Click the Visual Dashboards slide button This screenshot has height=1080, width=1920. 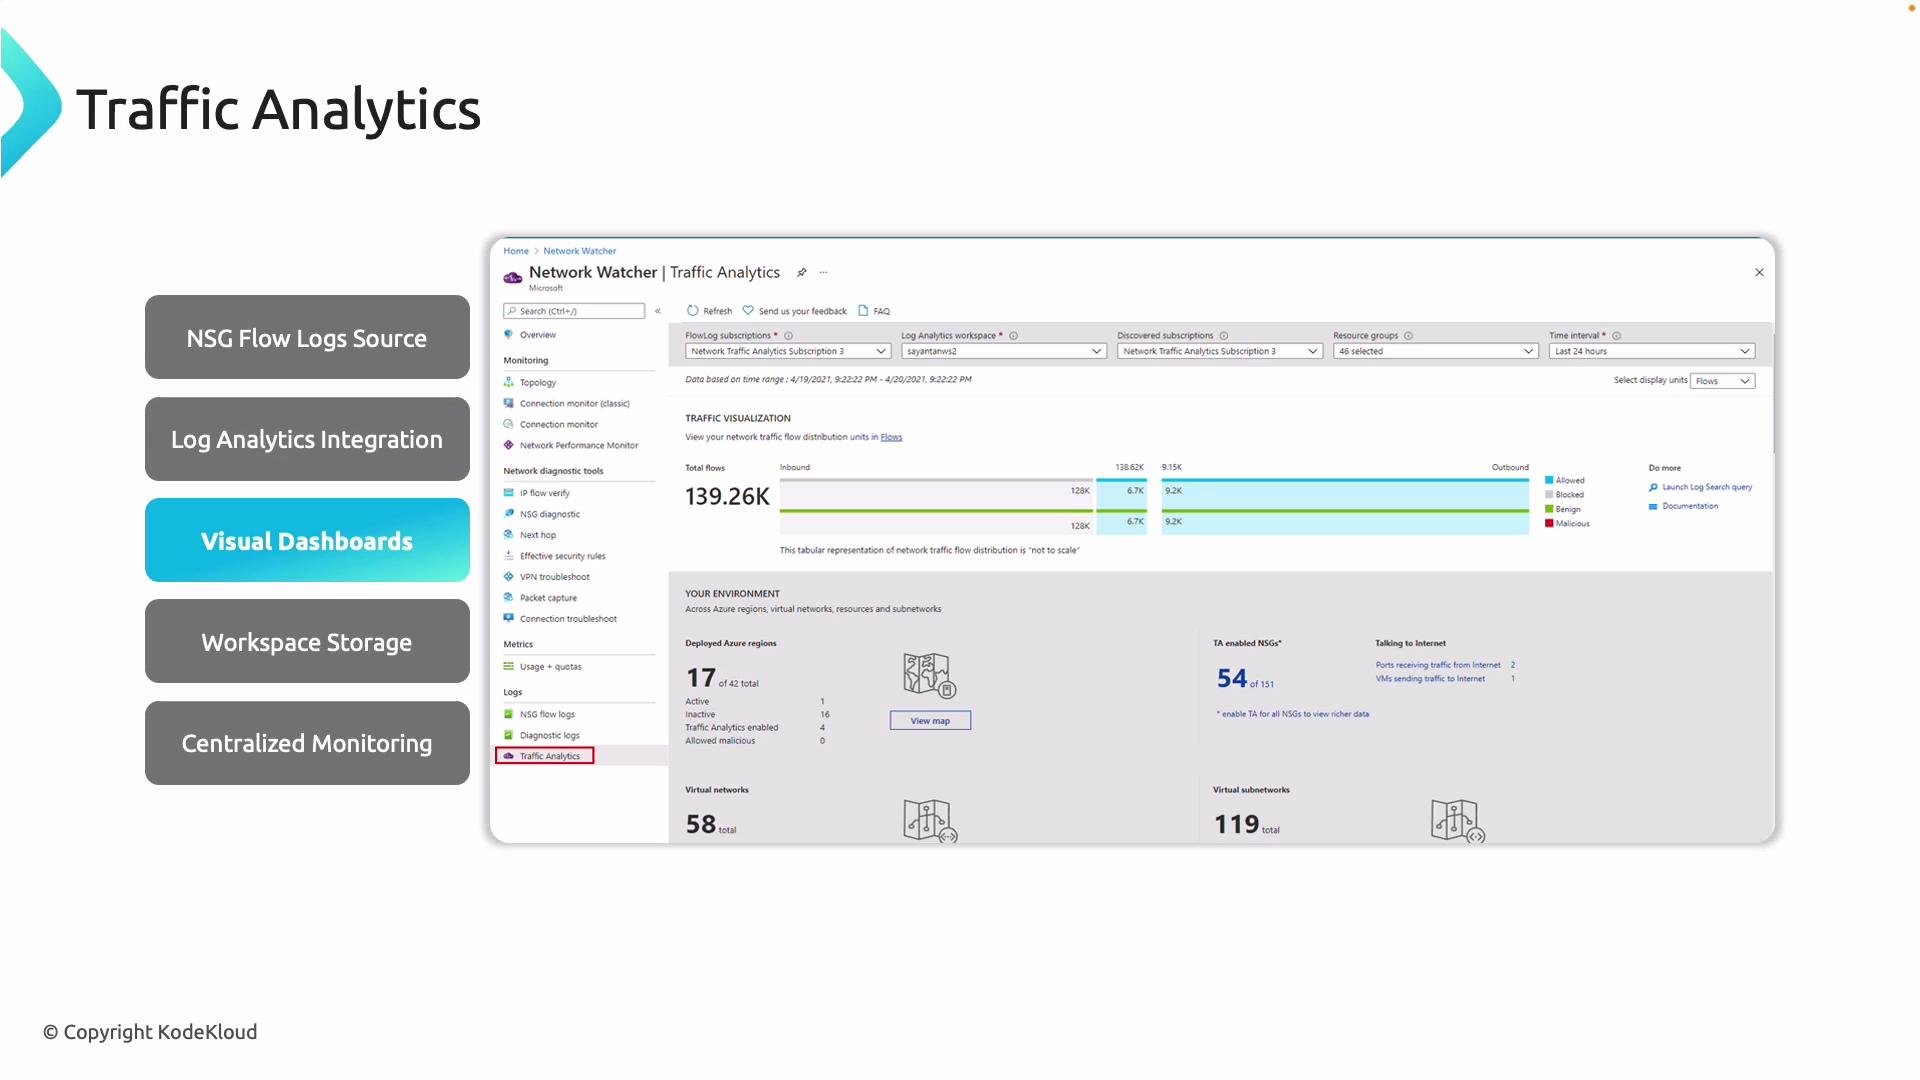point(307,540)
